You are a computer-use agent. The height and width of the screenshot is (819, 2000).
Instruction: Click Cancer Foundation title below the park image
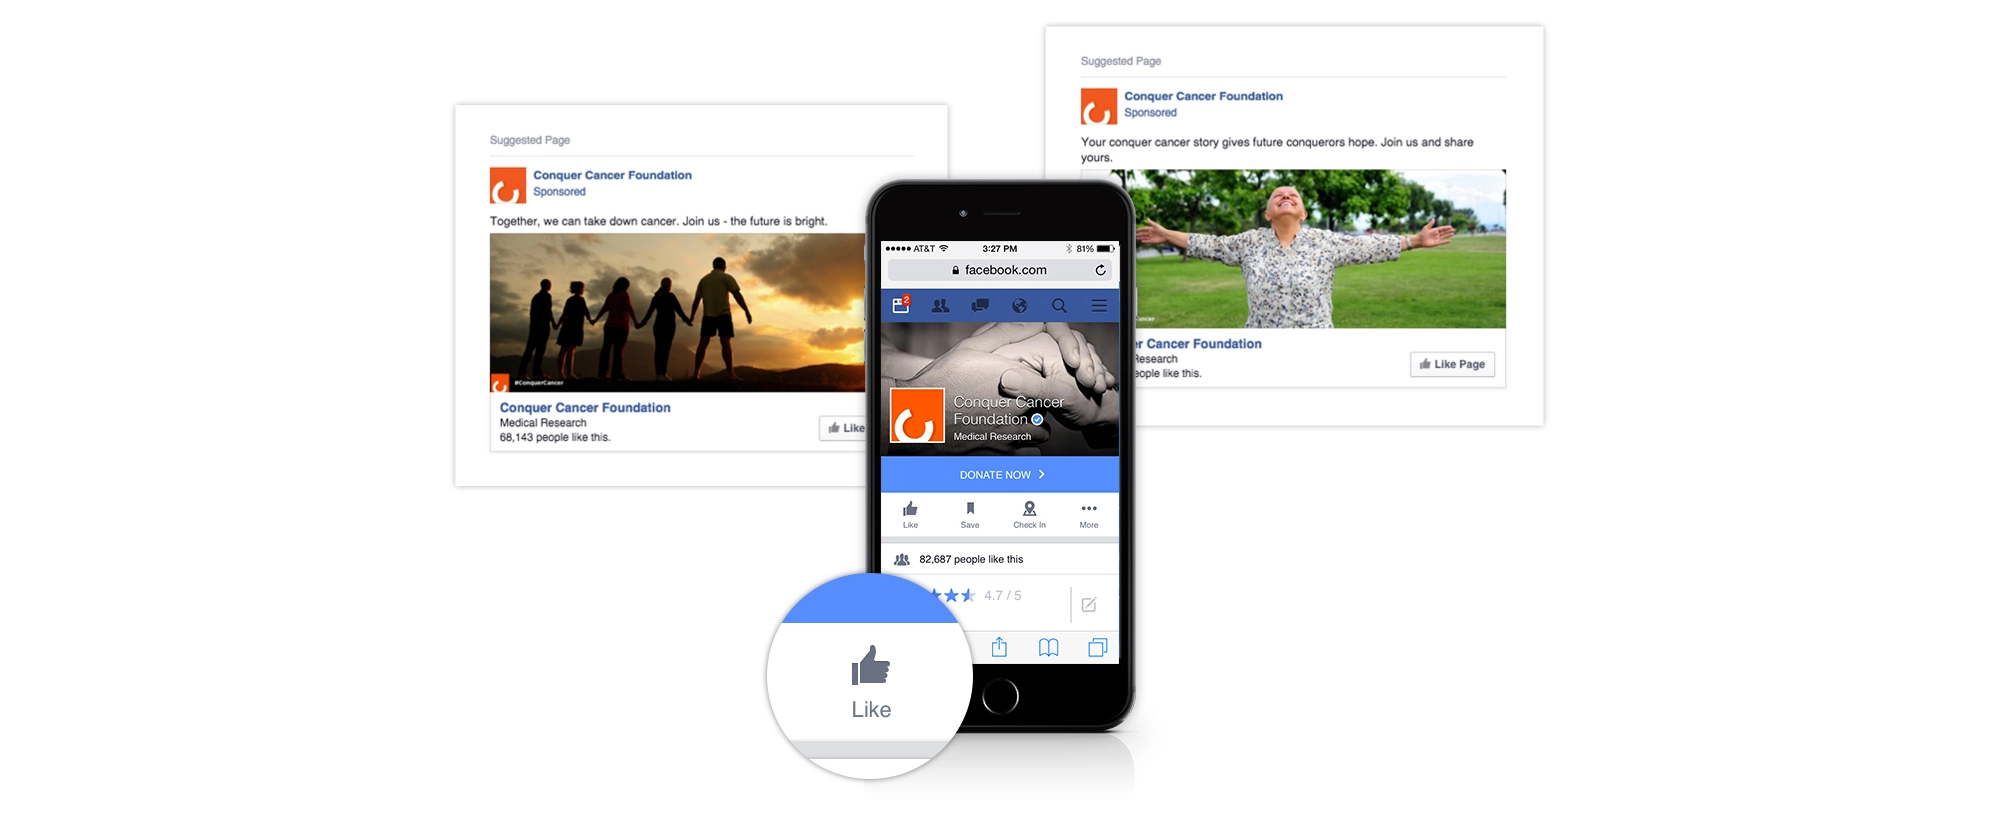click(1199, 344)
